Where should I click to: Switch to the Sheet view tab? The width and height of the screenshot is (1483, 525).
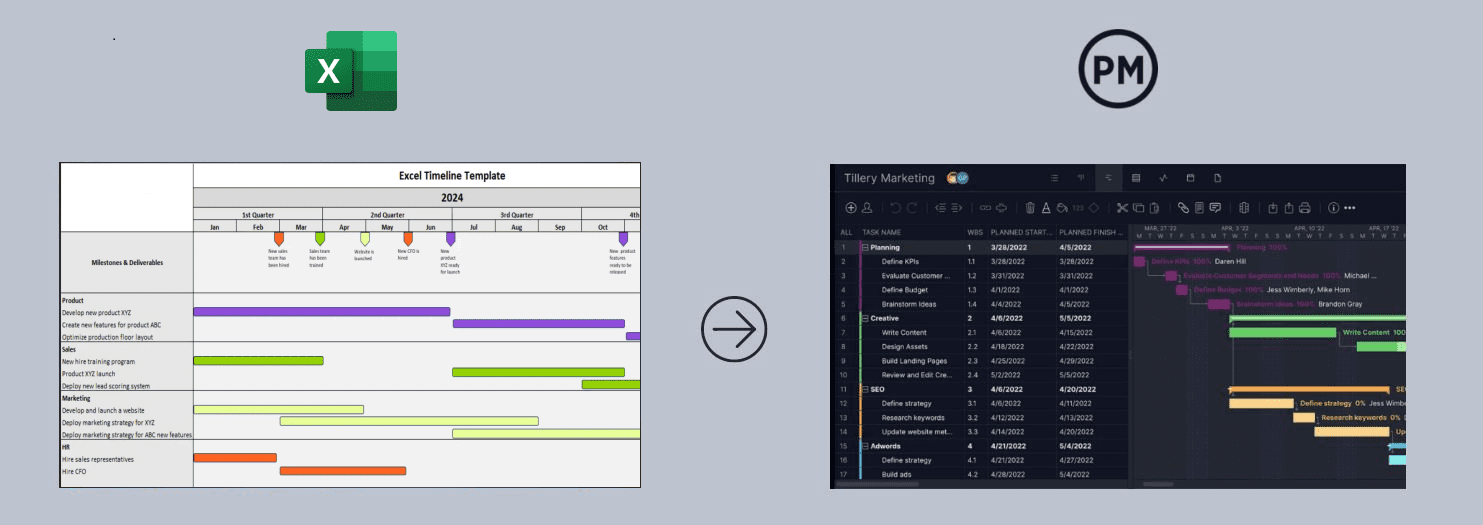pos(1136,178)
